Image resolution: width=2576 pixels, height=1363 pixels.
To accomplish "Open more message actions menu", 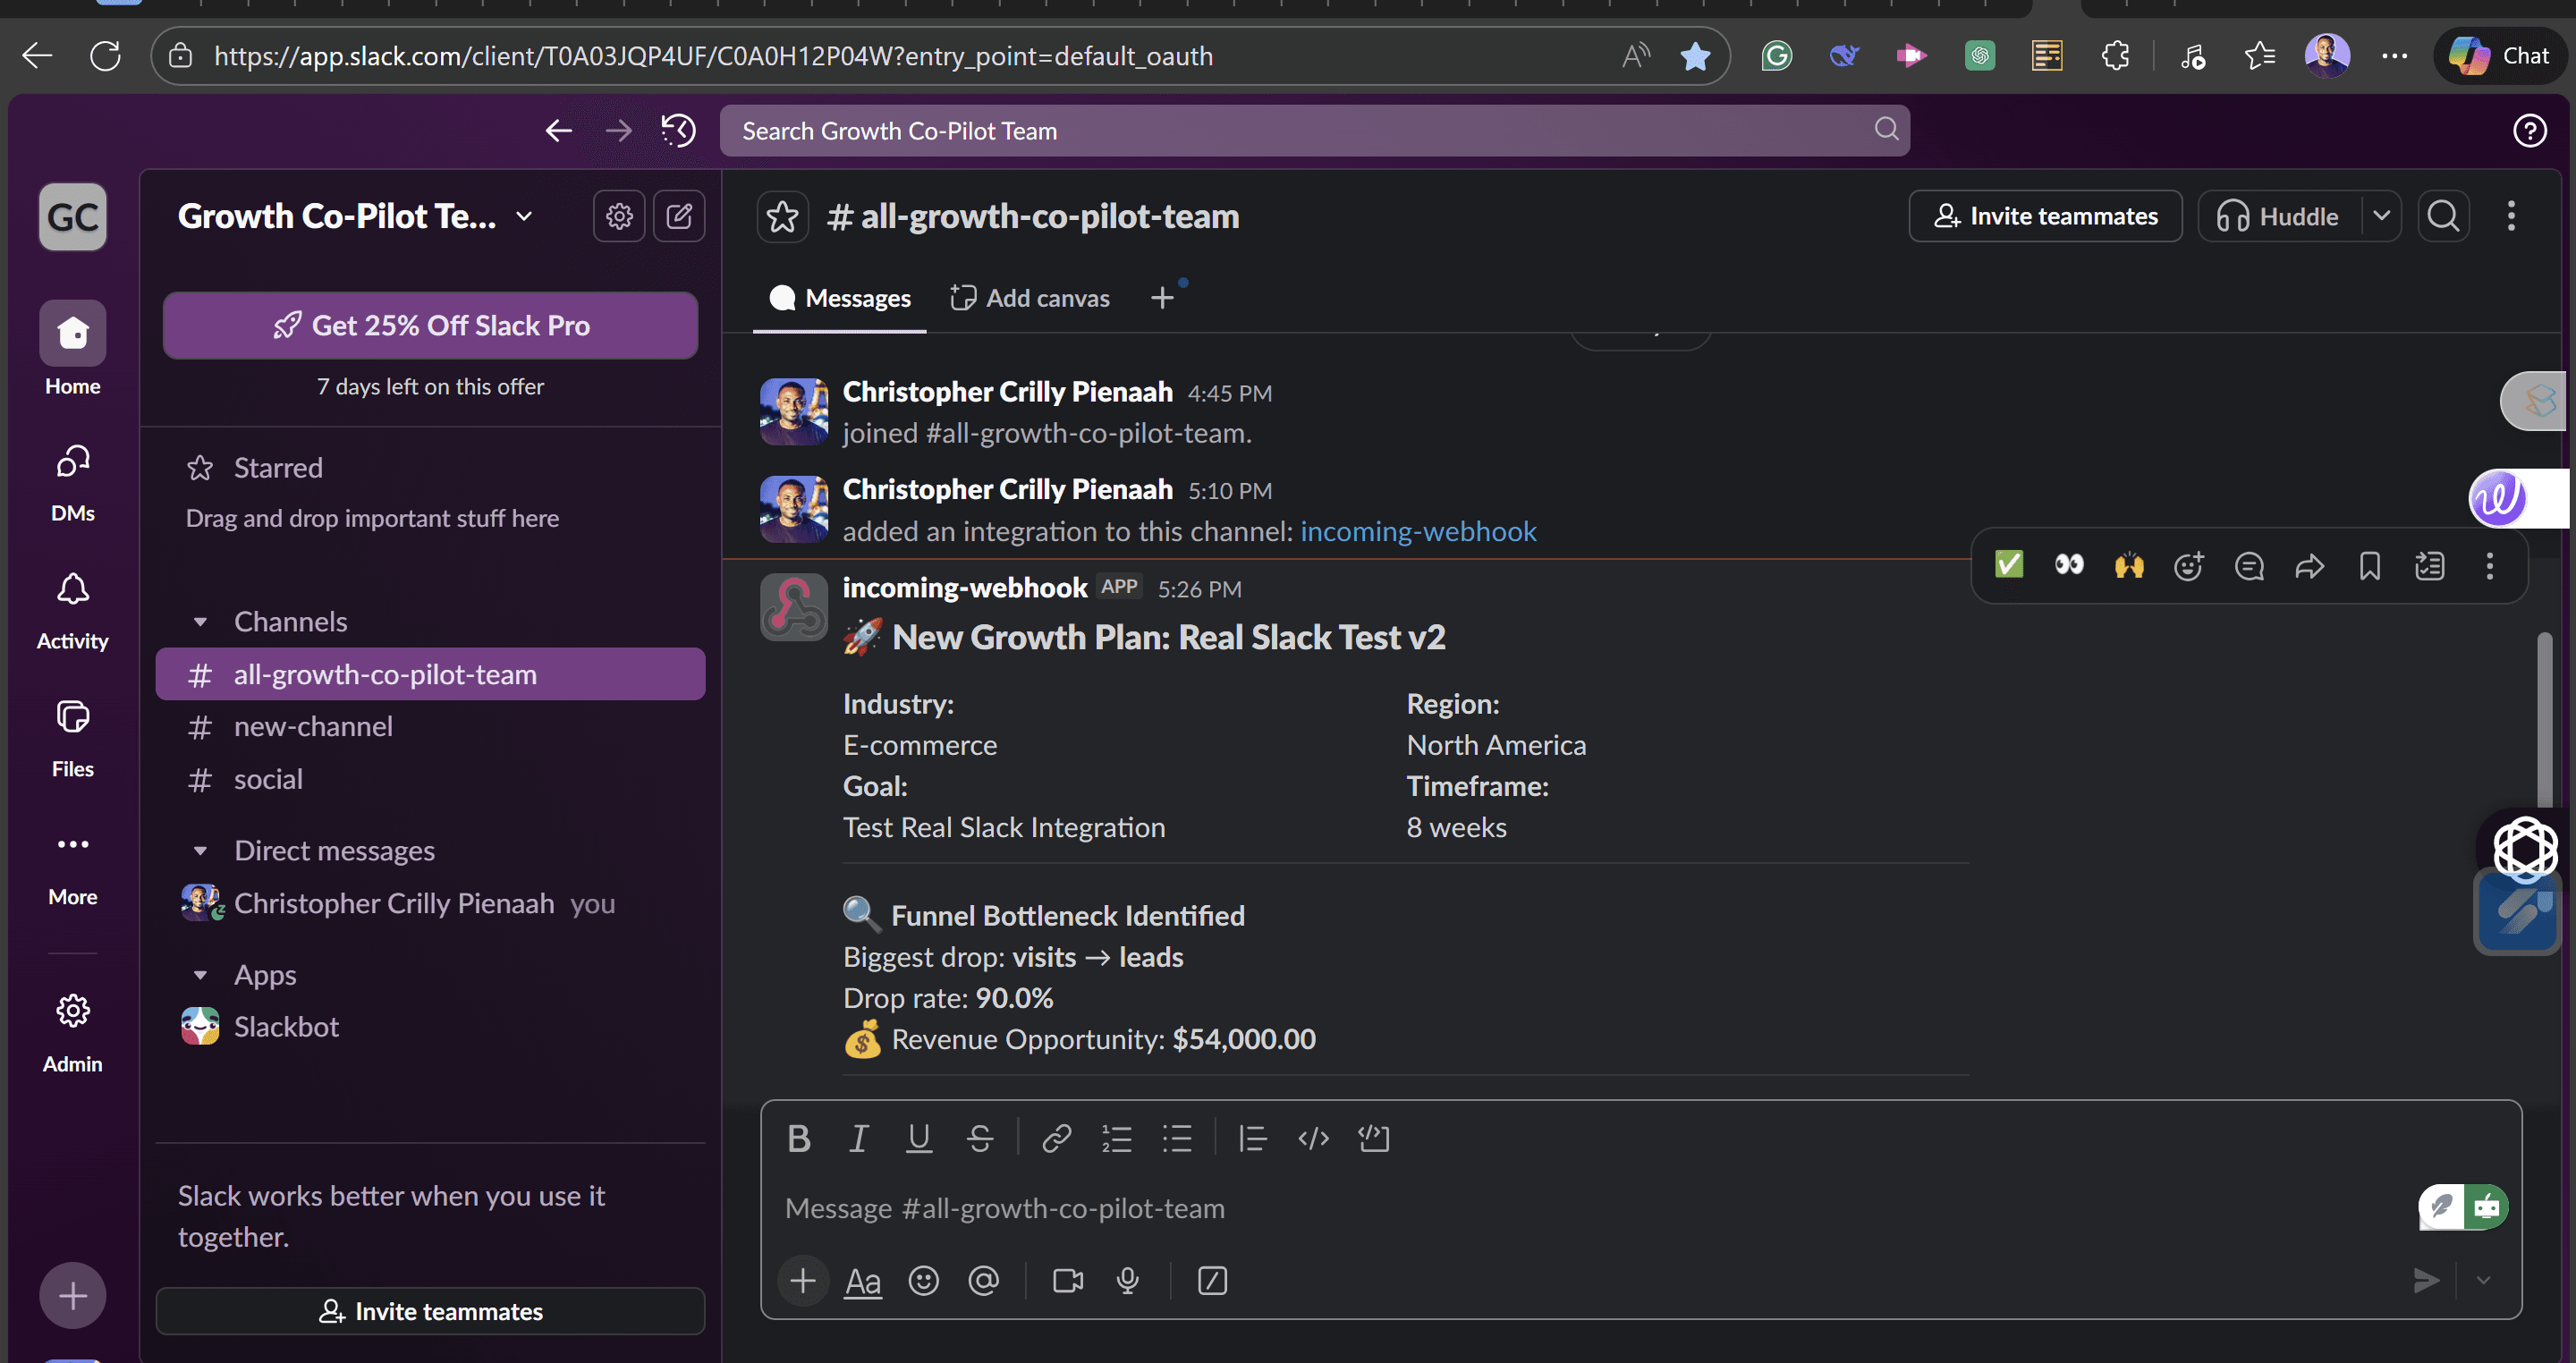I will tap(2490, 565).
